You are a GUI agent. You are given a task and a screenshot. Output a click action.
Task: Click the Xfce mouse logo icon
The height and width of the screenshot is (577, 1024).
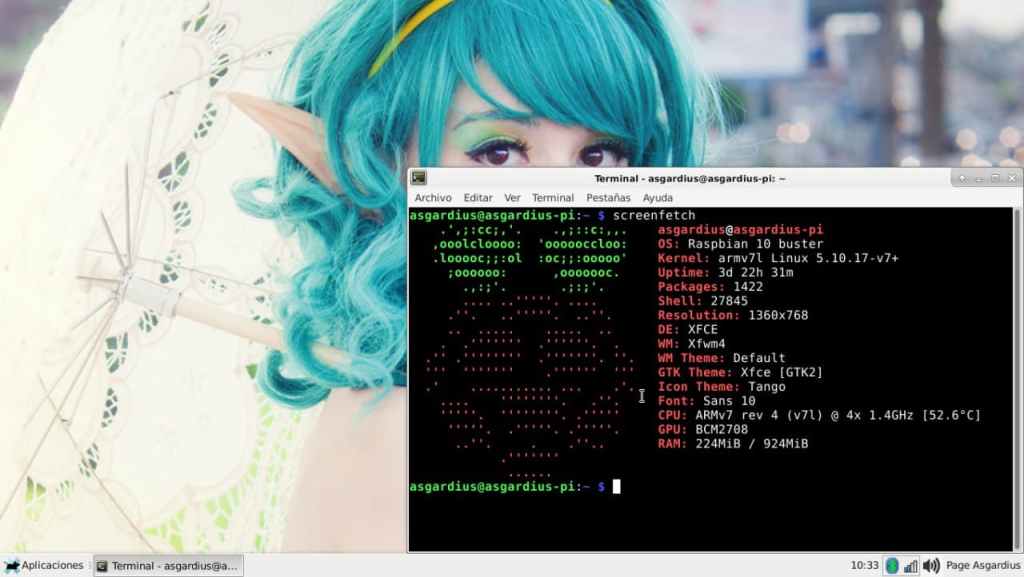pos(11,566)
